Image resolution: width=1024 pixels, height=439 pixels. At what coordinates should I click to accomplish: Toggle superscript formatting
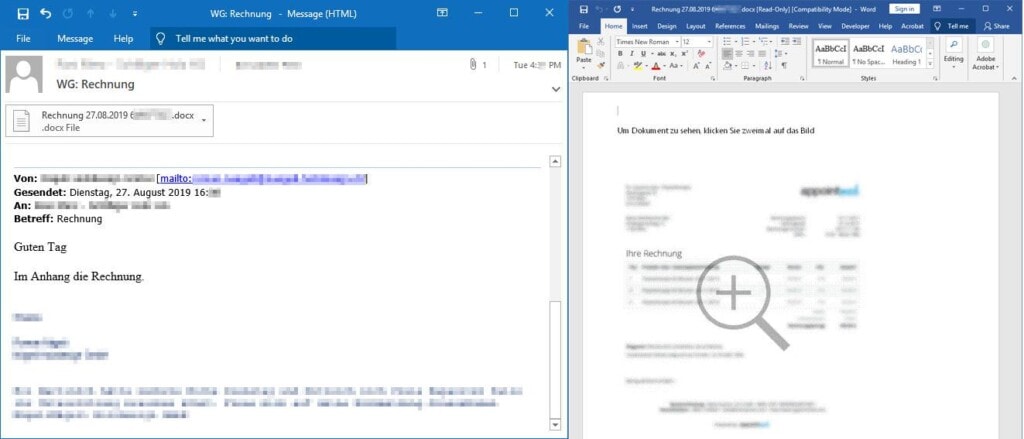pyautogui.click(x=684, y=54)
